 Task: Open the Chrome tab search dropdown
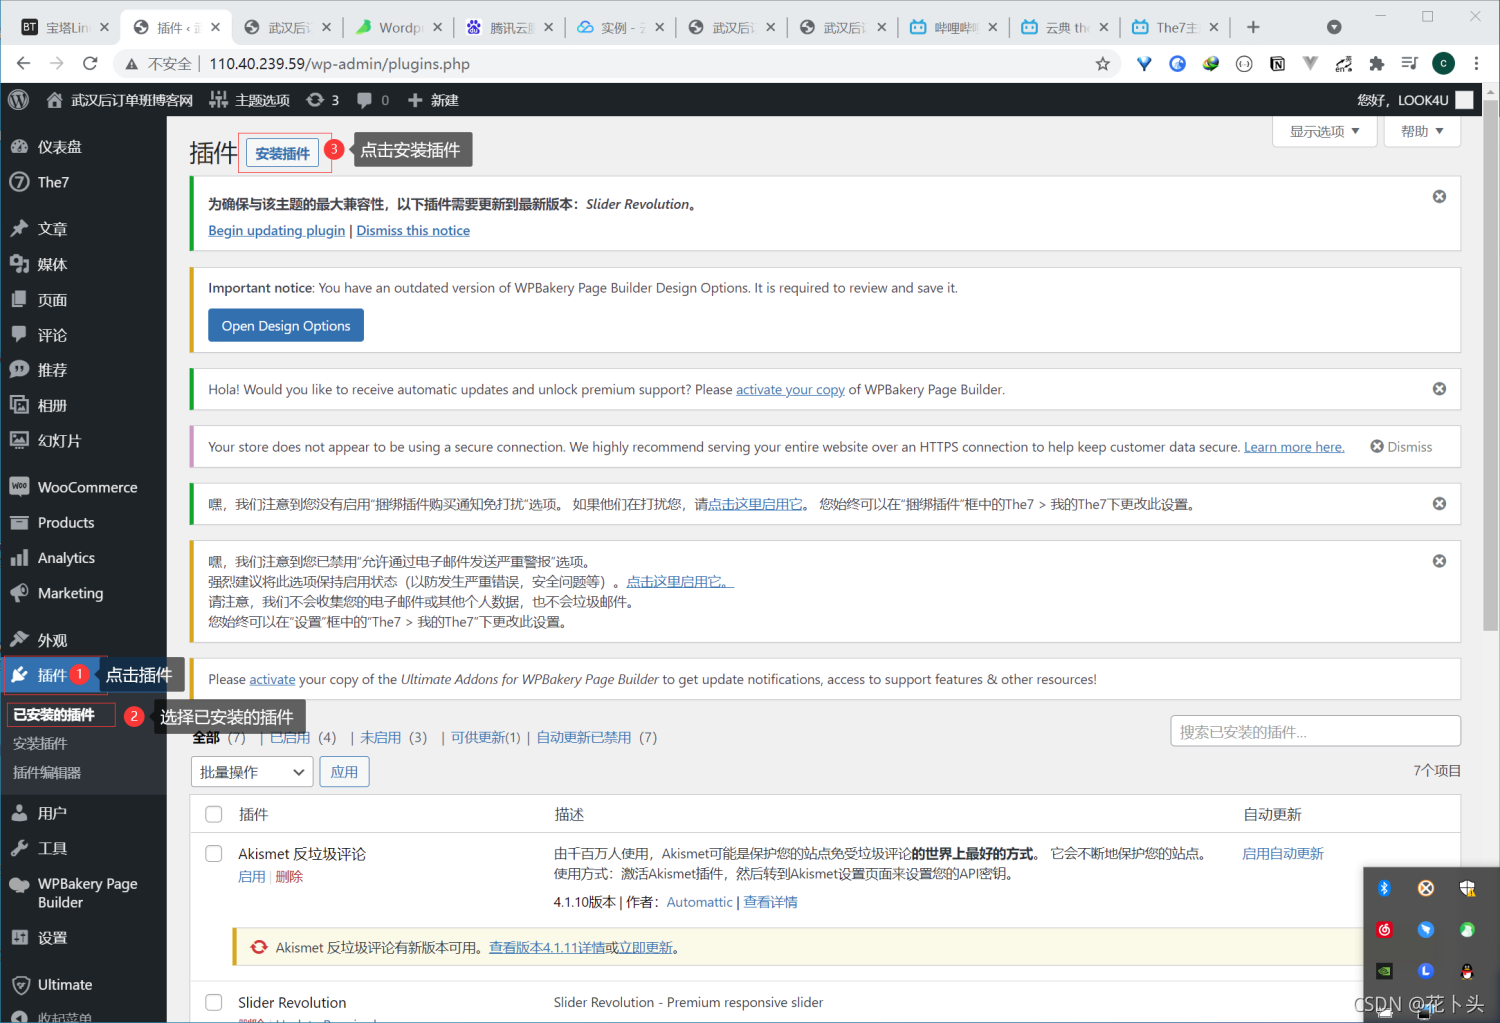click(x=1334, y=27)
